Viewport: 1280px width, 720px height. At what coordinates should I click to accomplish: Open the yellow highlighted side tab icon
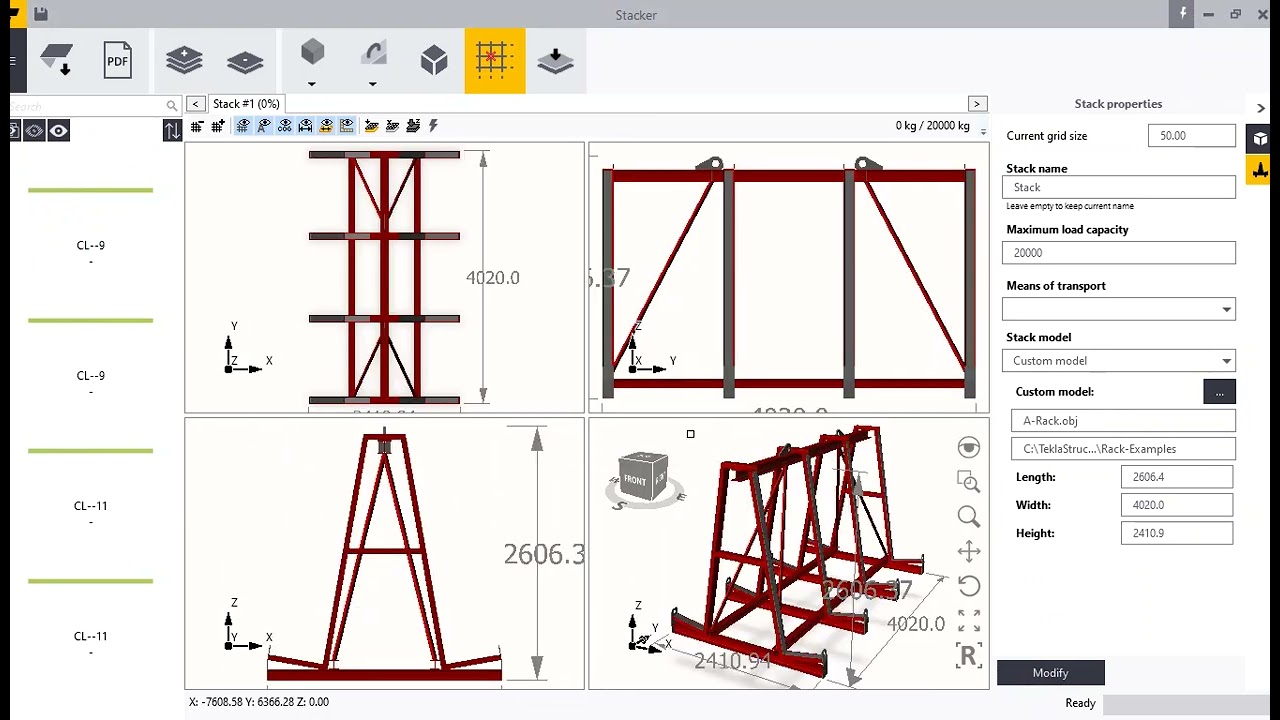click(1260, 169)
